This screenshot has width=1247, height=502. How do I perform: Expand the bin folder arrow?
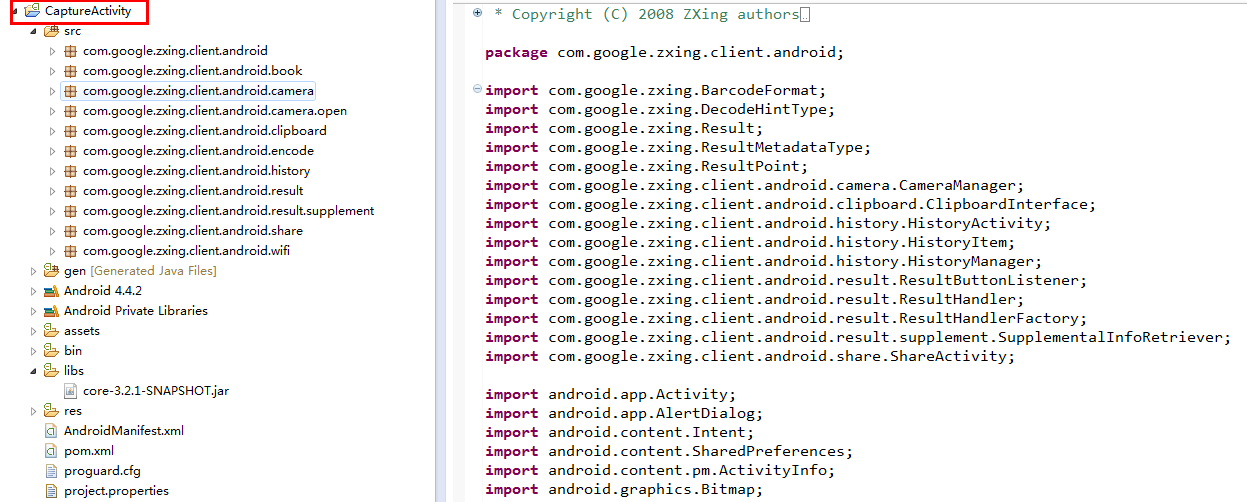[x=34, y=351]
